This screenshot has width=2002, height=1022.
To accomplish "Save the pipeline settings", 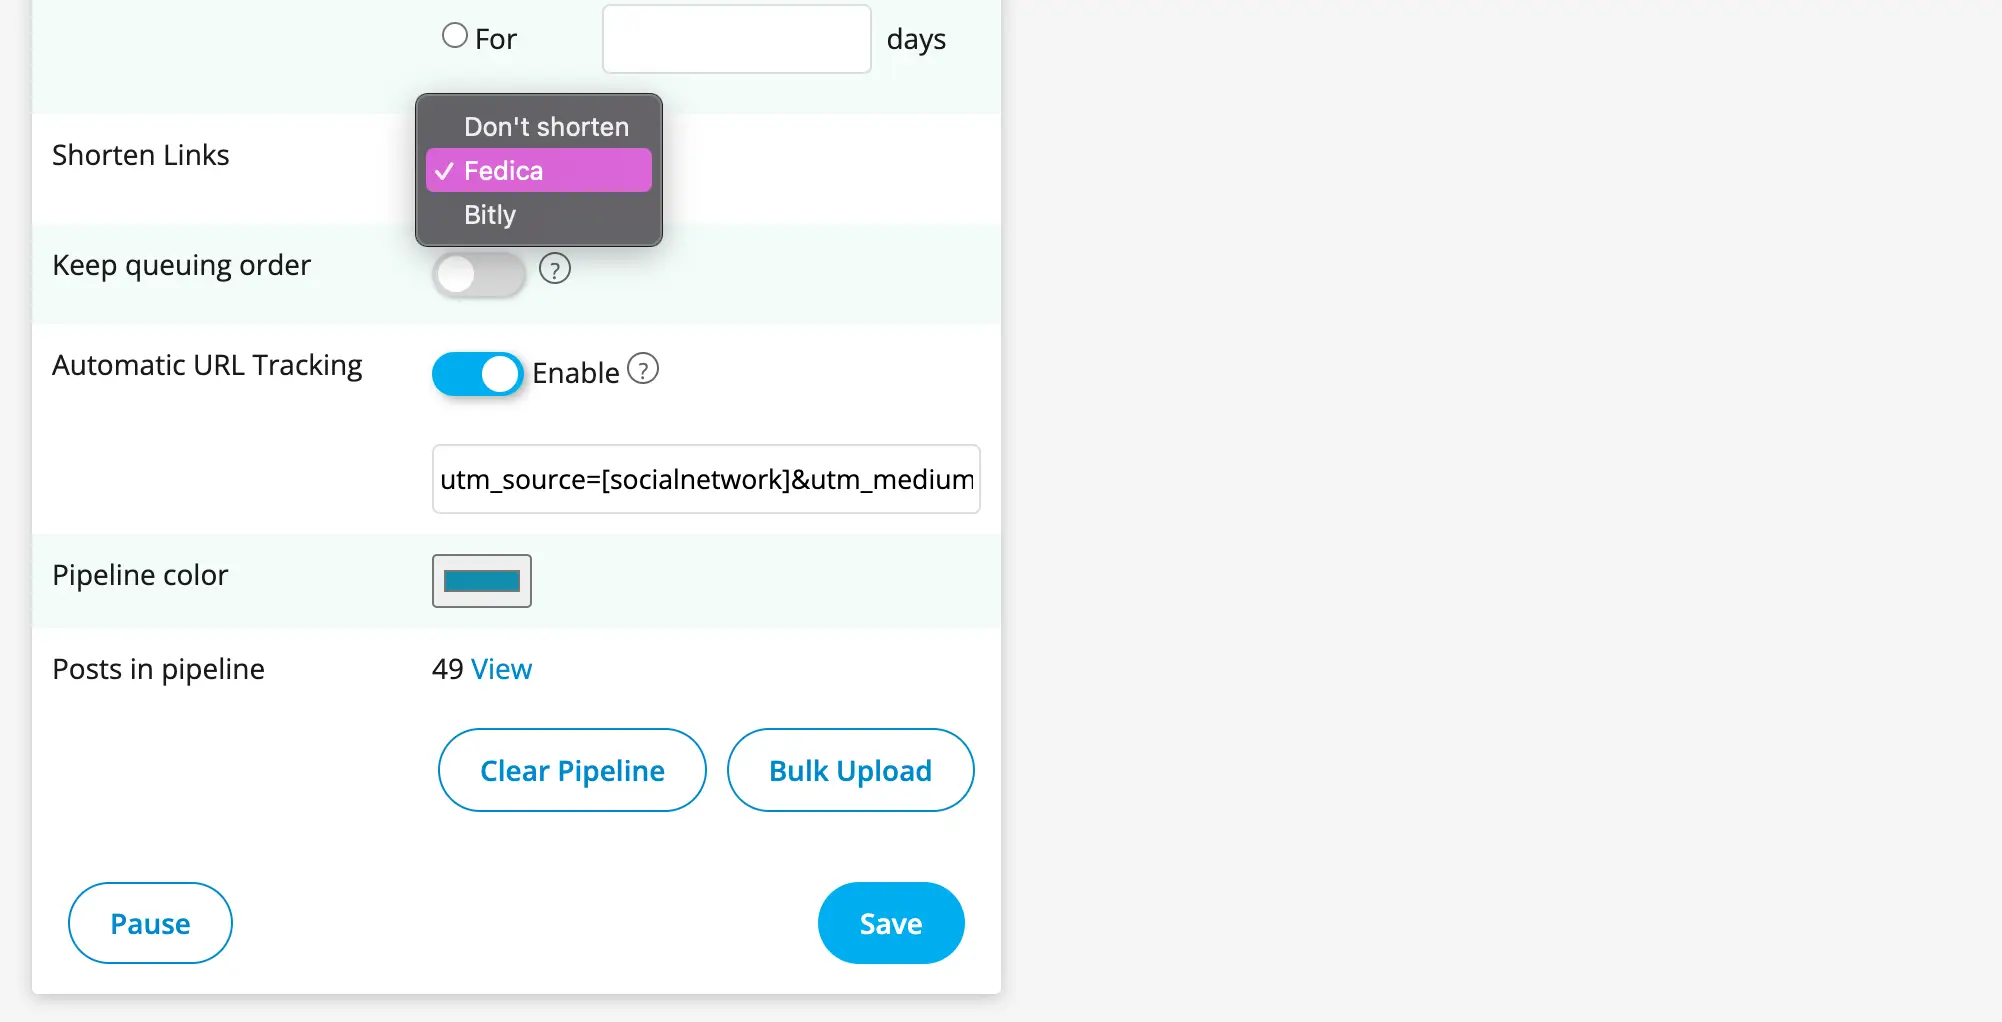I will (891, 923).
